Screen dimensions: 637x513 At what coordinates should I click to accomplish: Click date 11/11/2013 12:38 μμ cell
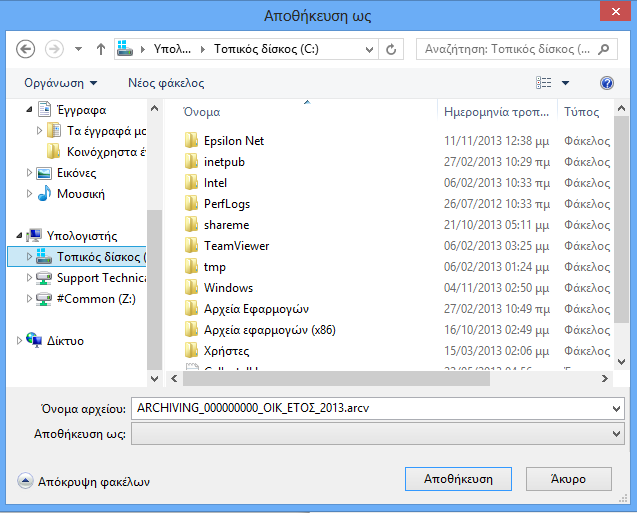tap(496, 141)
